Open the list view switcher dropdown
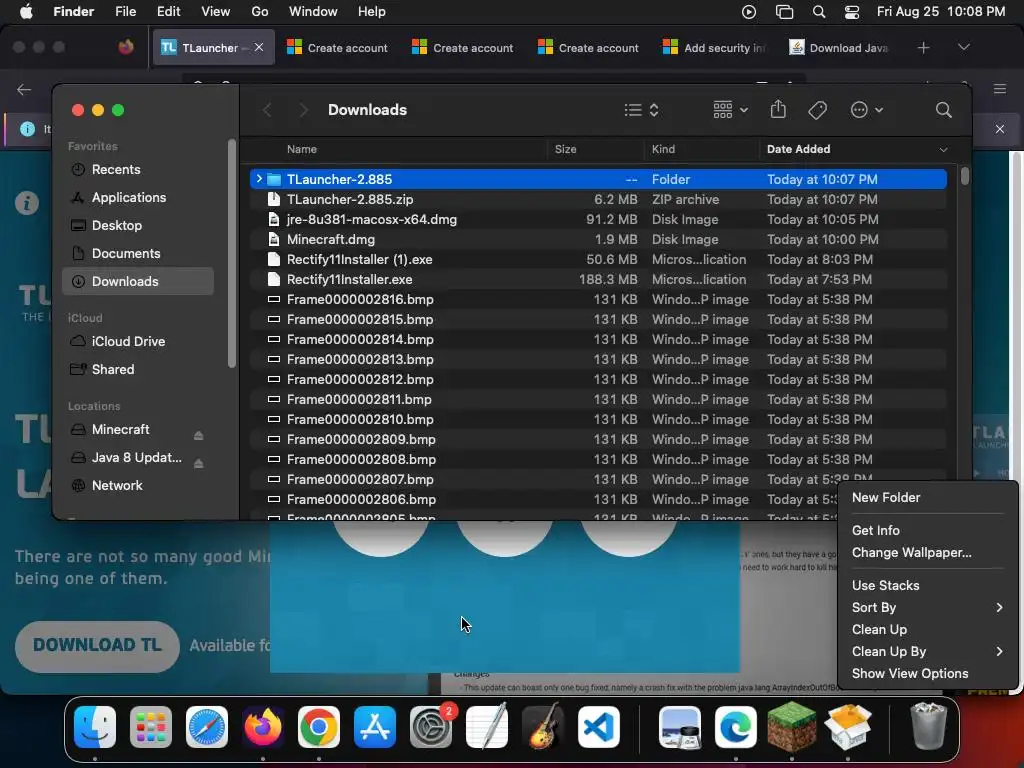Viewport: 1024px width, 768px height. point(641,110)
